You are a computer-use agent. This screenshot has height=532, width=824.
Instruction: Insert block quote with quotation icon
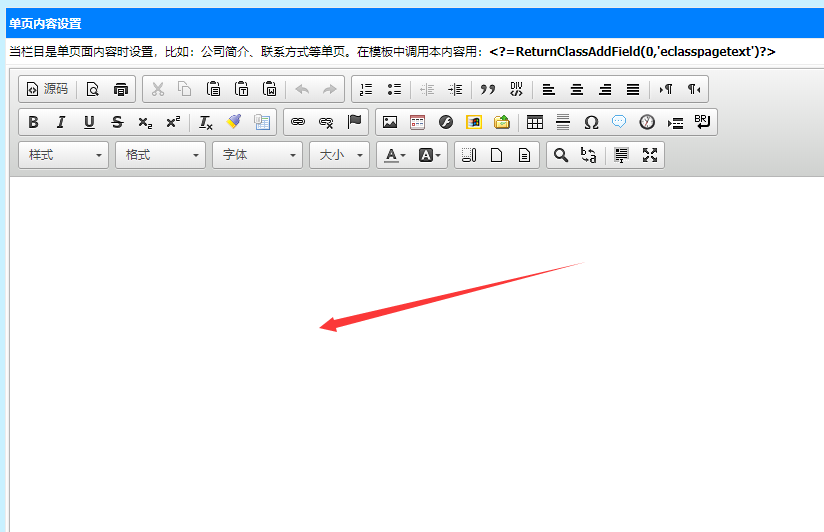point(488,89)
